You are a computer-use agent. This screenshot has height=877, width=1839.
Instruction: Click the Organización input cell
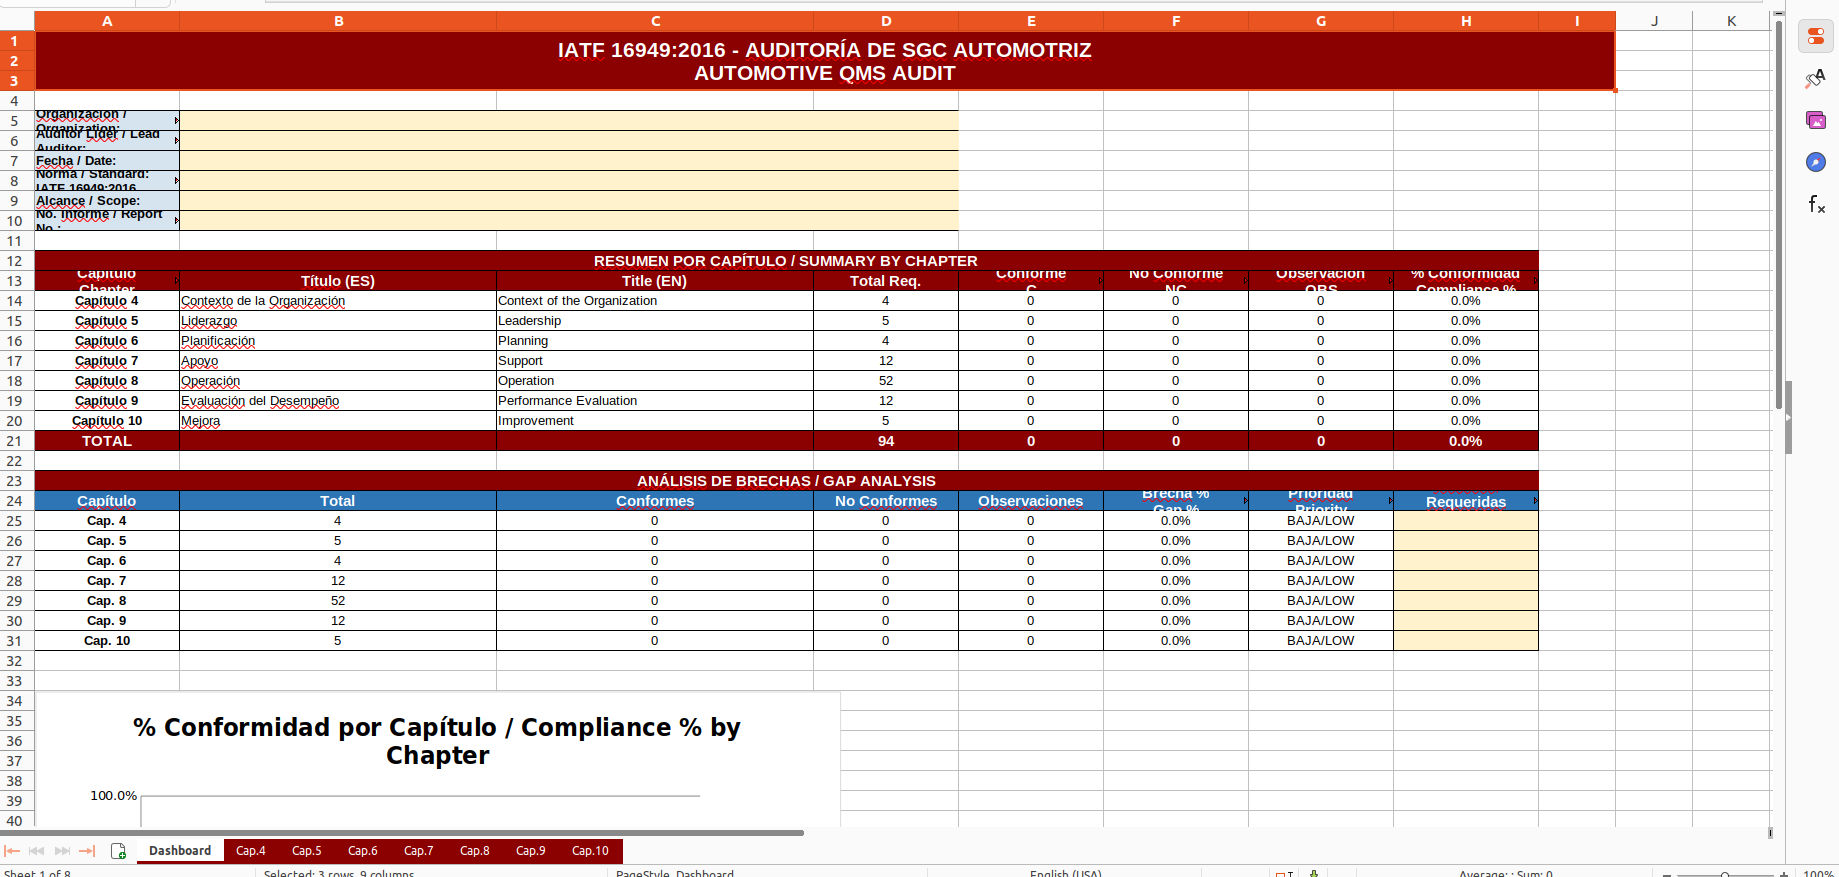tap(569, 121)
